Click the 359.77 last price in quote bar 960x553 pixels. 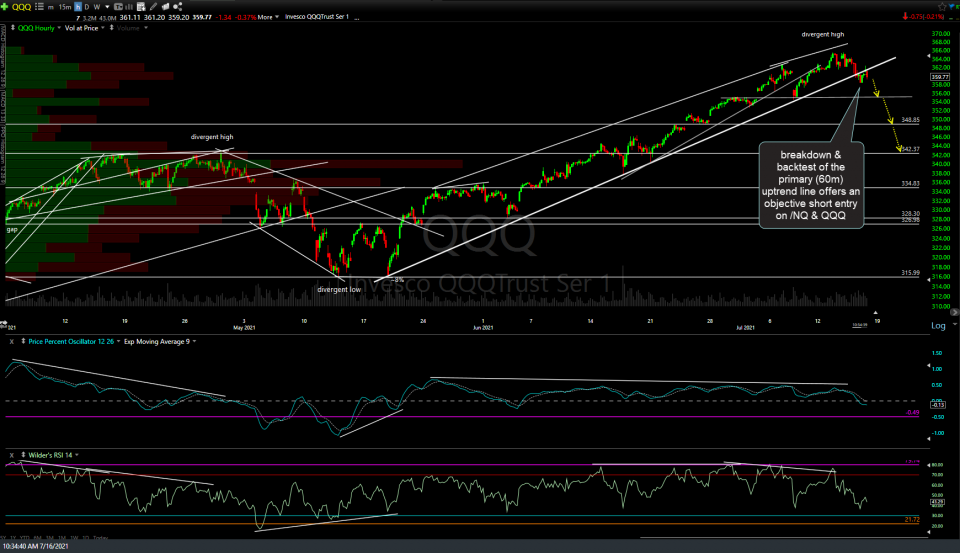[201, 17]
